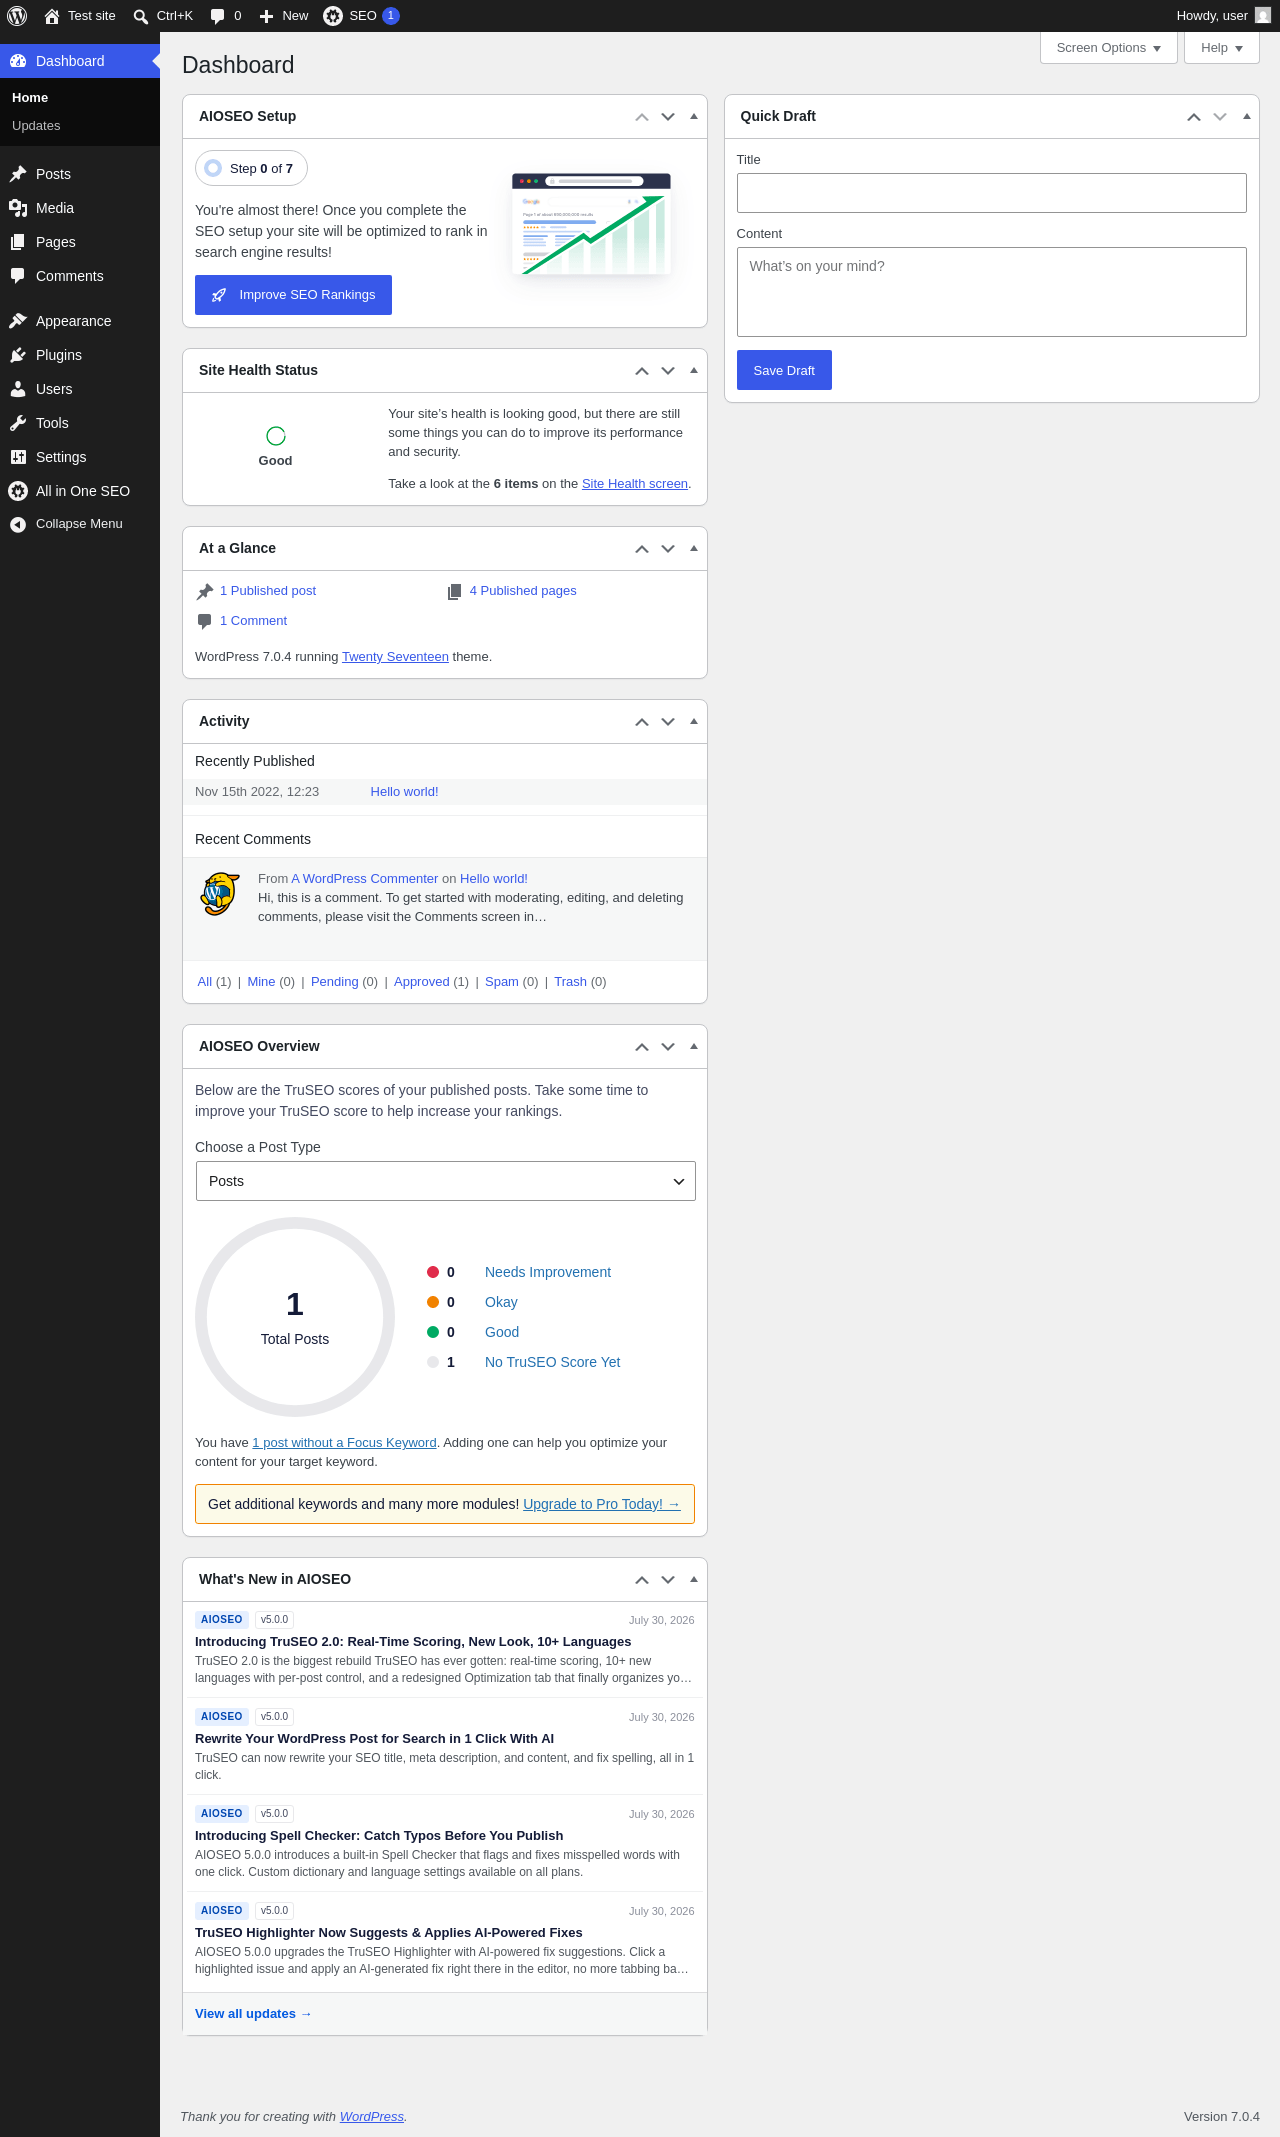Open Updates submenu item
The height and width of the screenshot is (2137, 1280).
pos(36,126)
